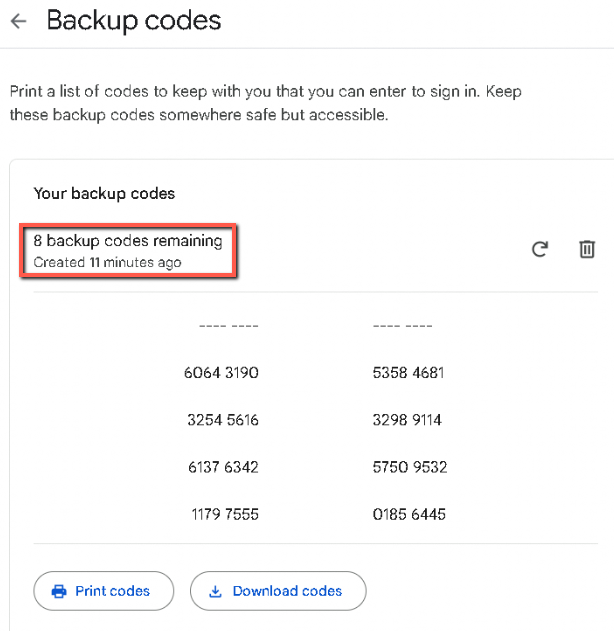
Task: Select backup code 6064 3190
Action: tap(221, 373)
